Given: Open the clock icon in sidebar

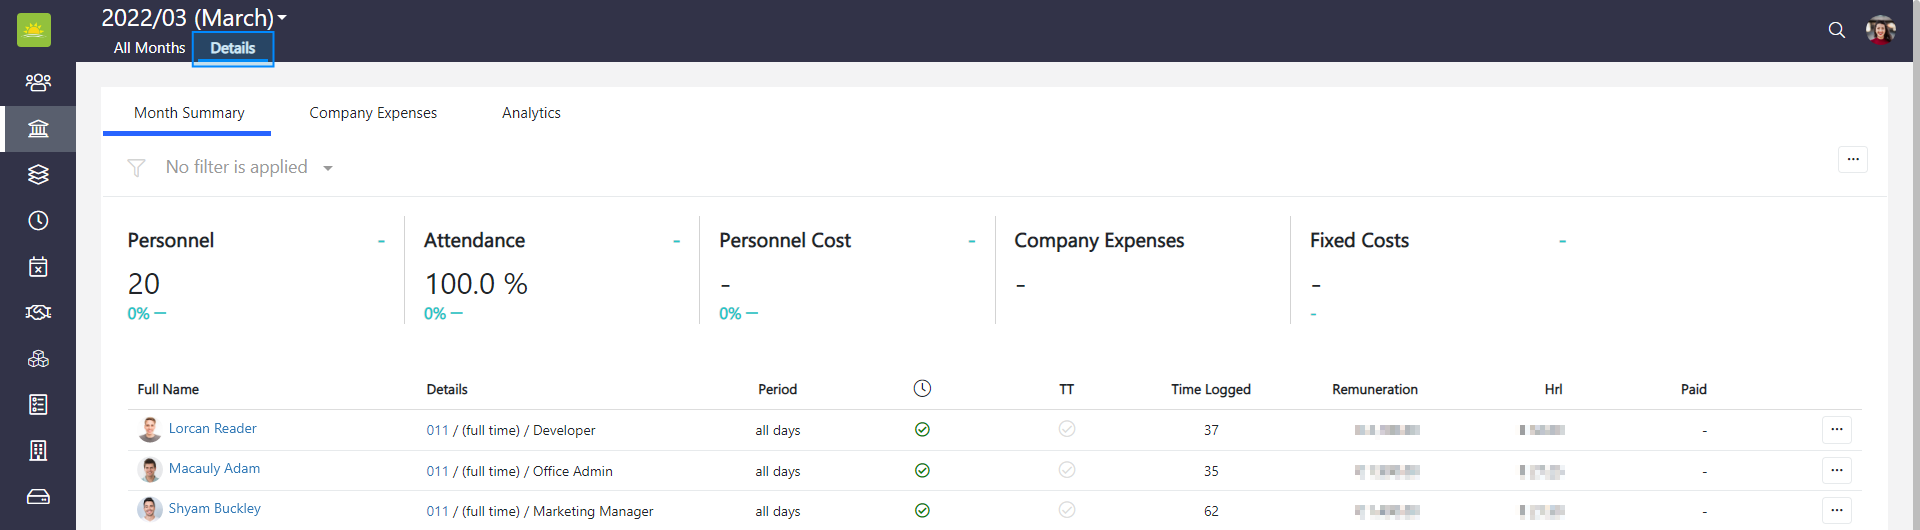Looking at the screenshot, I should coord(38,221).
